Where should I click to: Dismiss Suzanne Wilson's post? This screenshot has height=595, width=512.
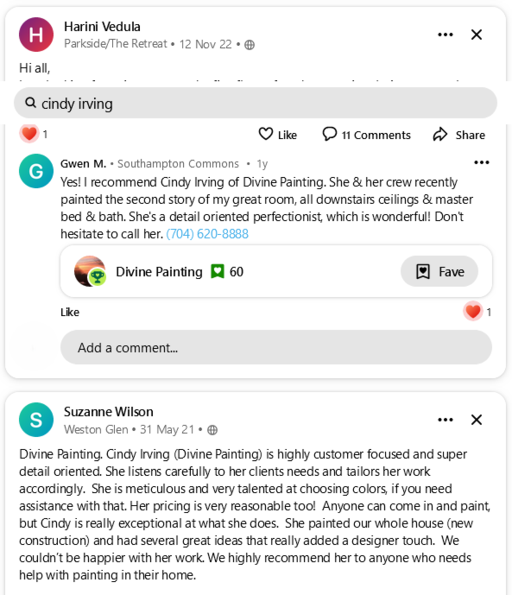476,420
